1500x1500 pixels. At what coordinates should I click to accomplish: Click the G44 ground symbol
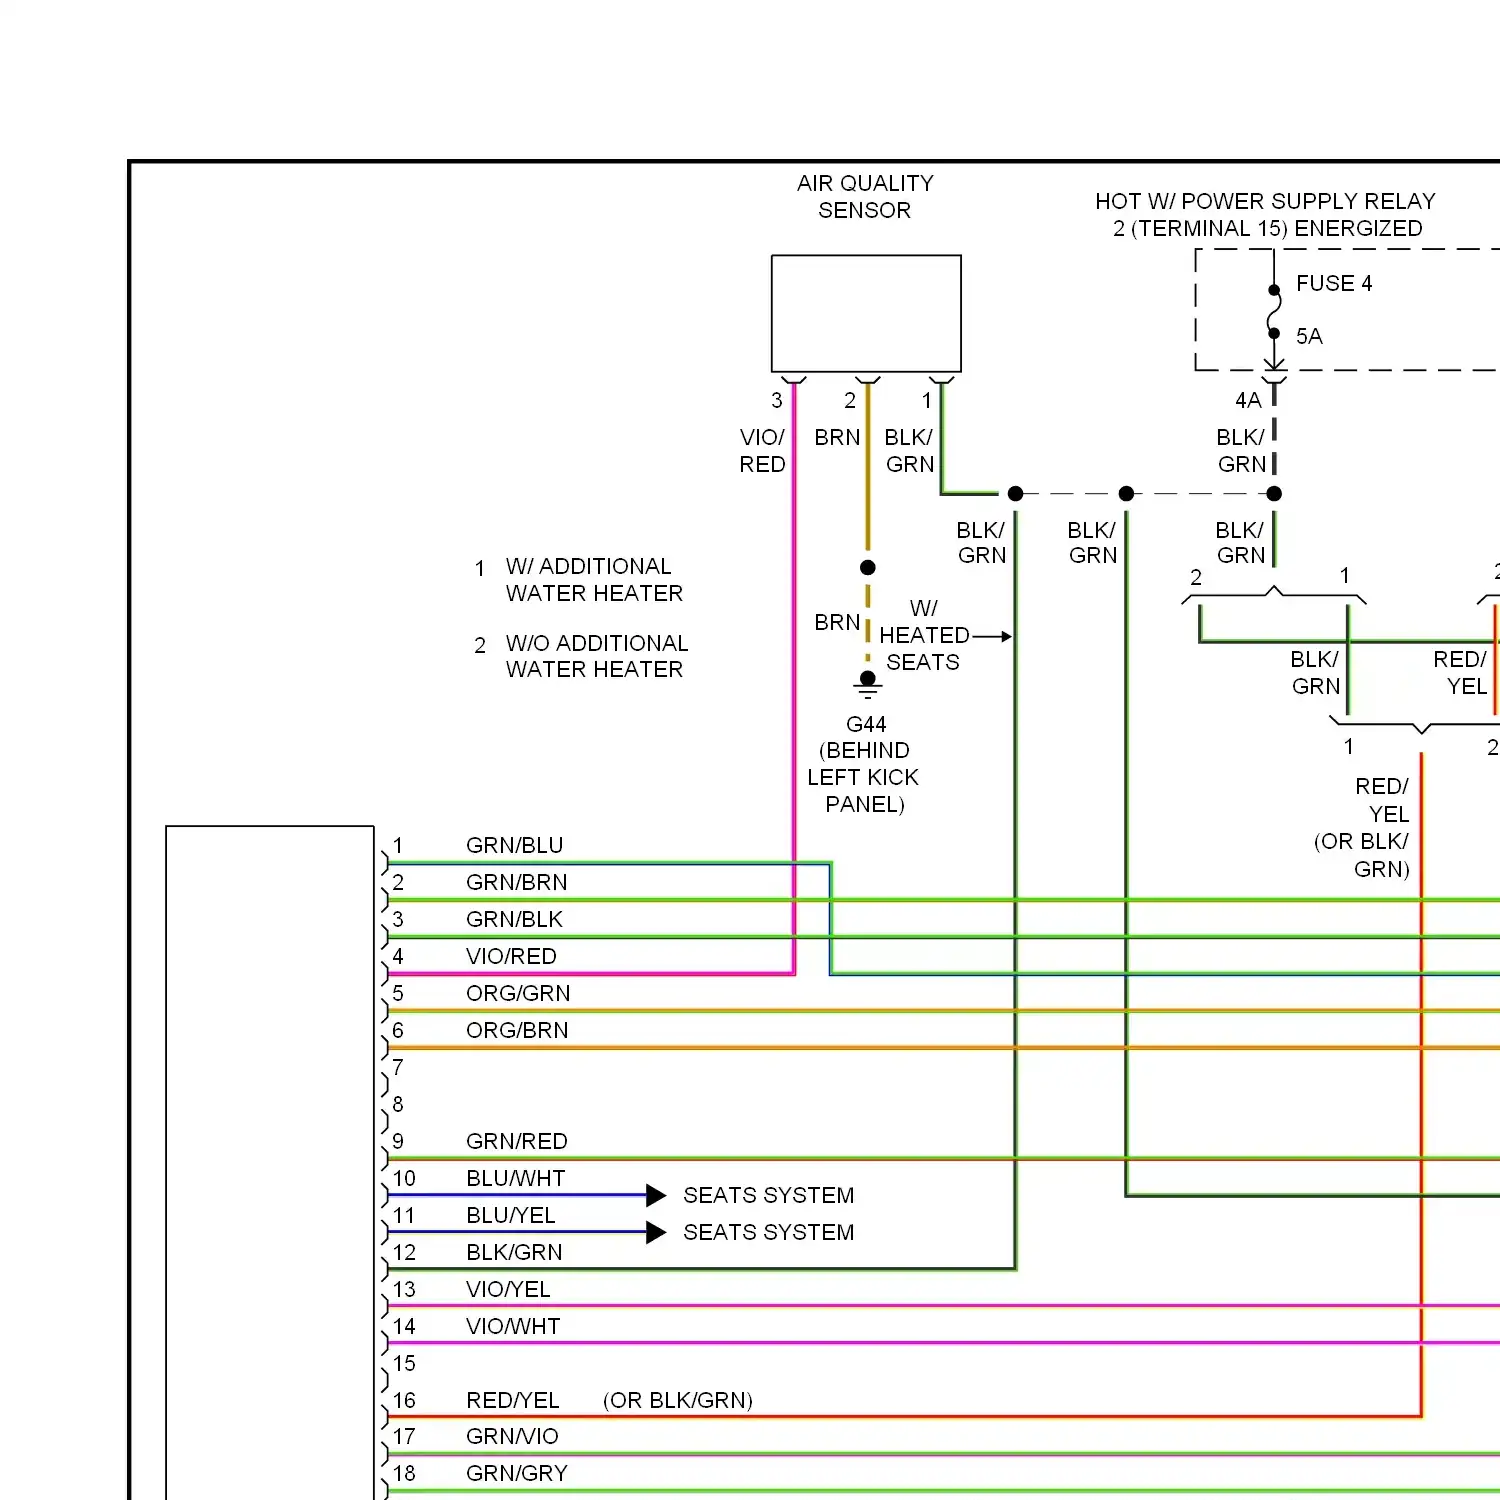point(868,686)
